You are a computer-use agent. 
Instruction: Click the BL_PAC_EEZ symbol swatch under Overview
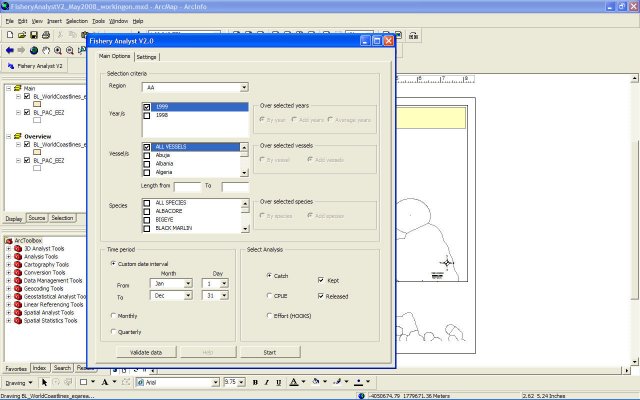coord(37,168)
